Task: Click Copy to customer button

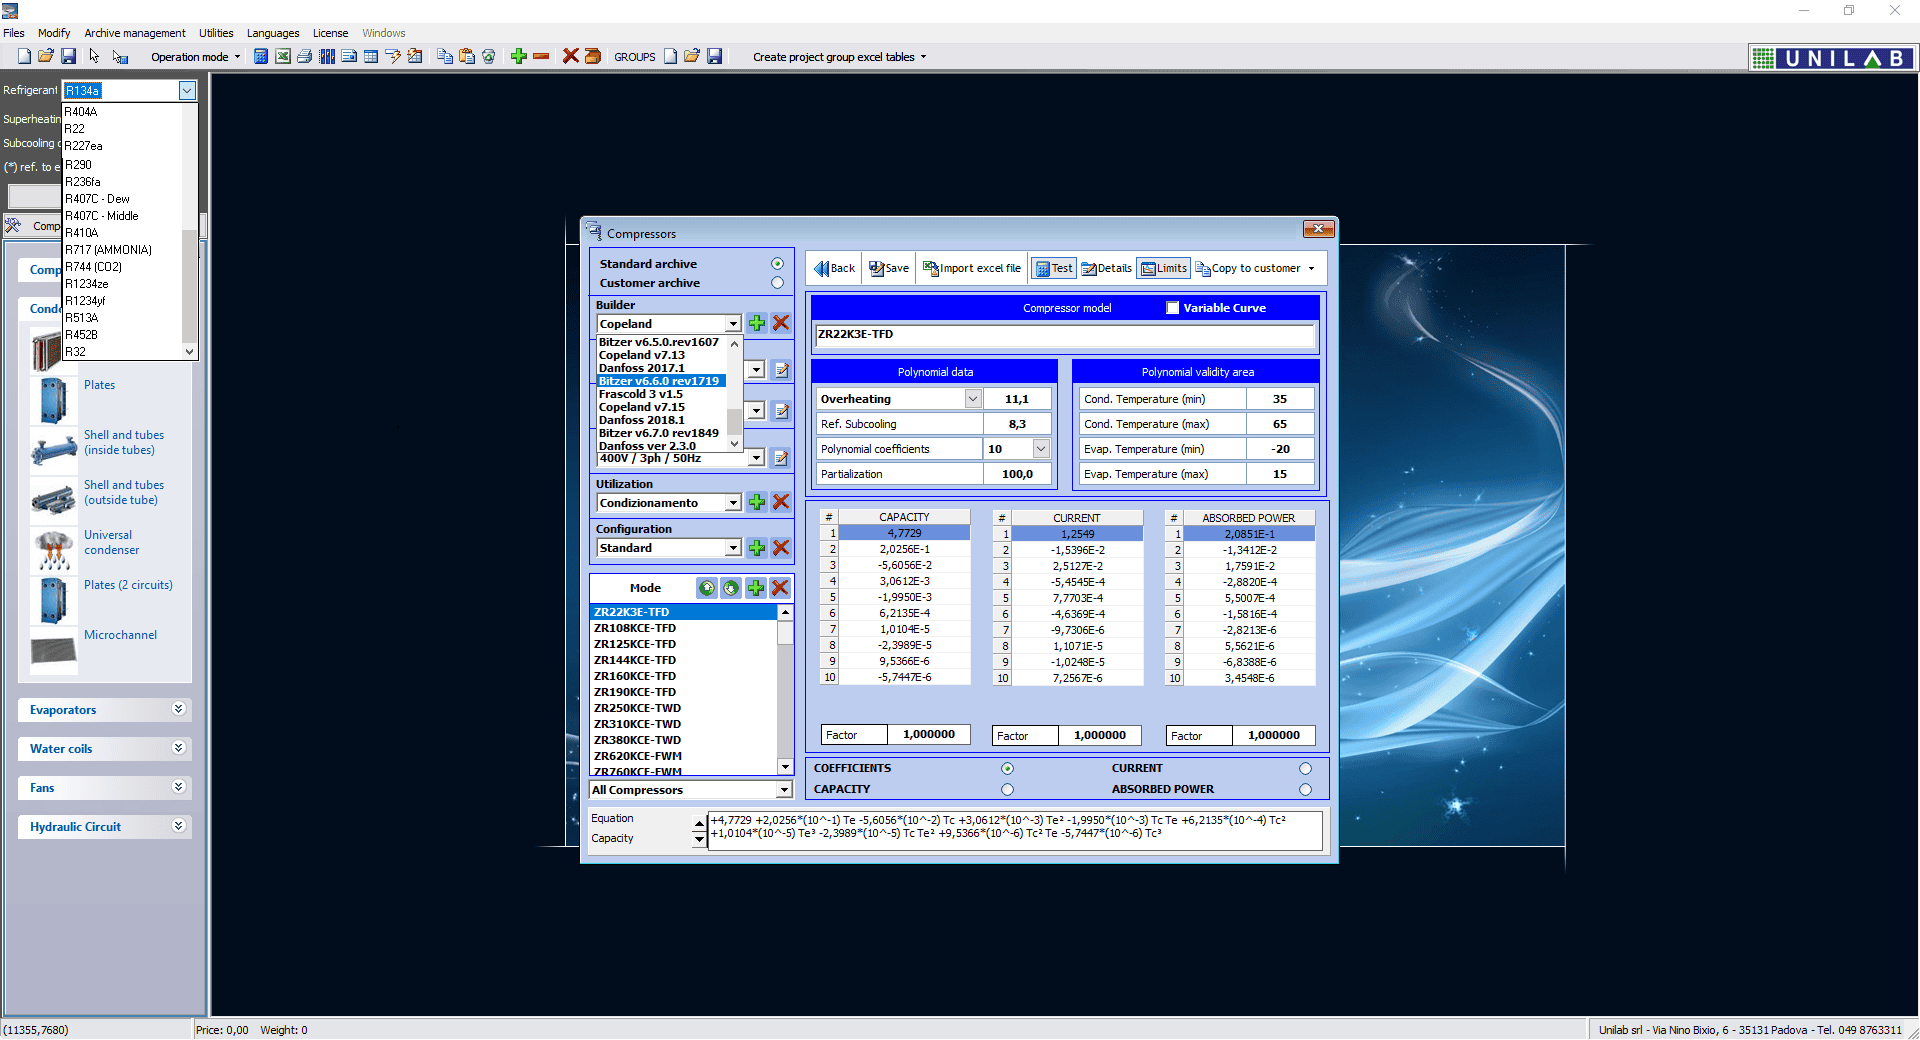Action: [x=1250, y=268]
